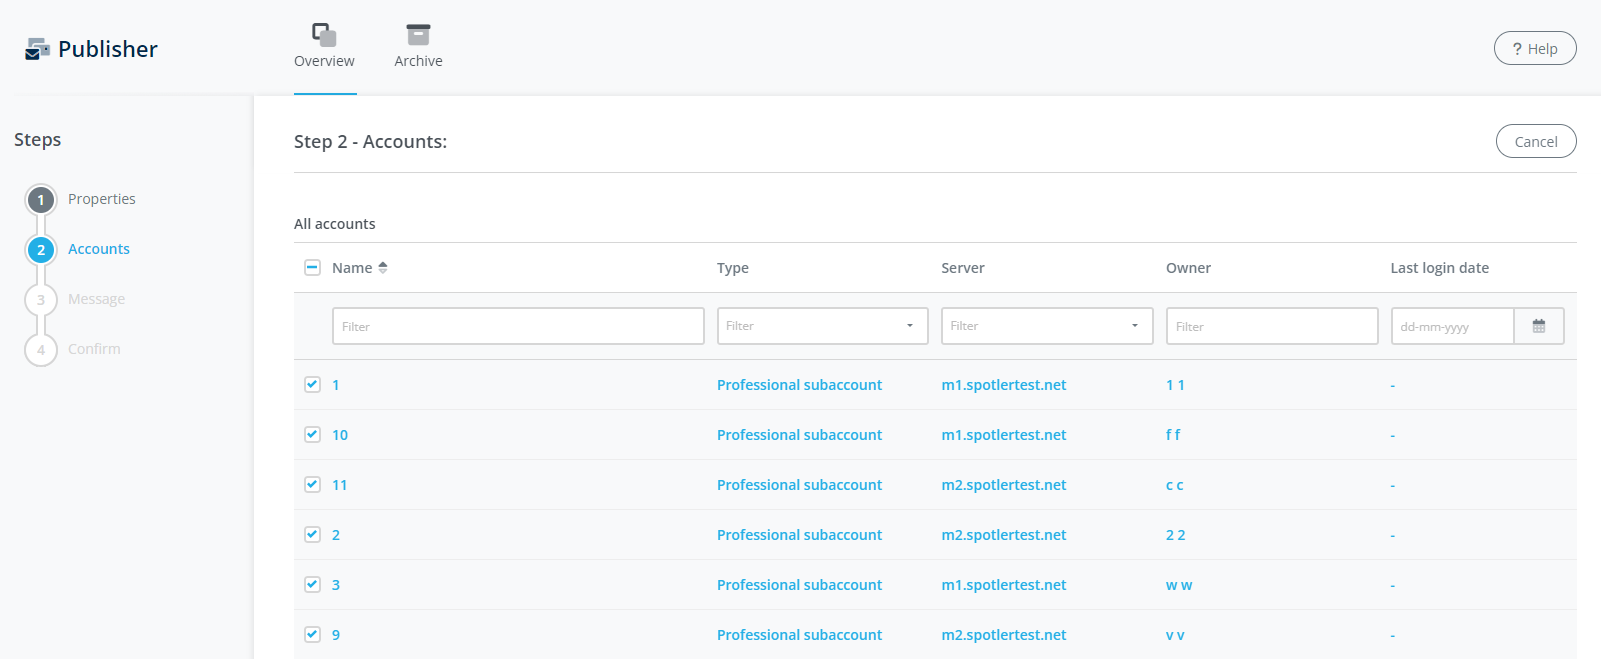
Task: Click Professional subaccount type in row 3
Action: [799, 585]
